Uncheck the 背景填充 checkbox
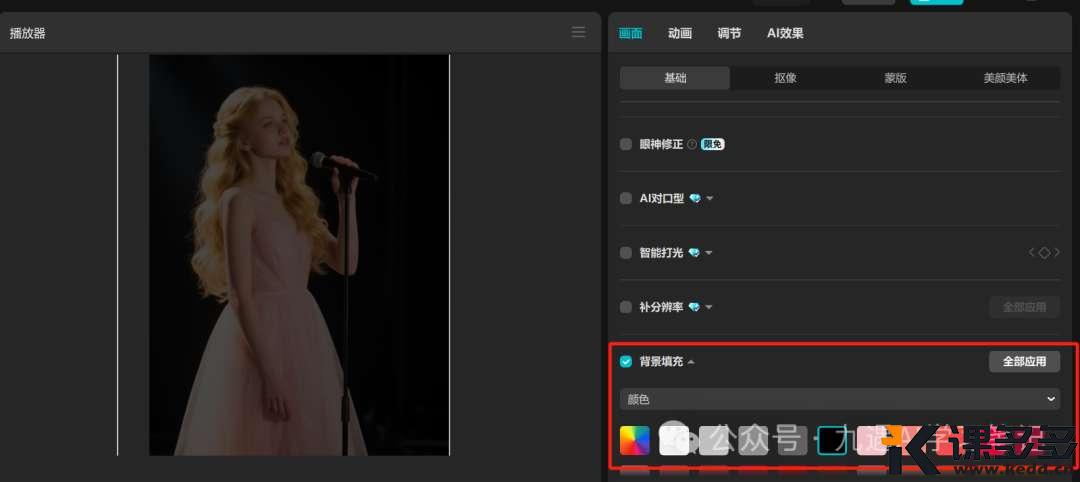1080x482 pixels. (x=625, y=362)
